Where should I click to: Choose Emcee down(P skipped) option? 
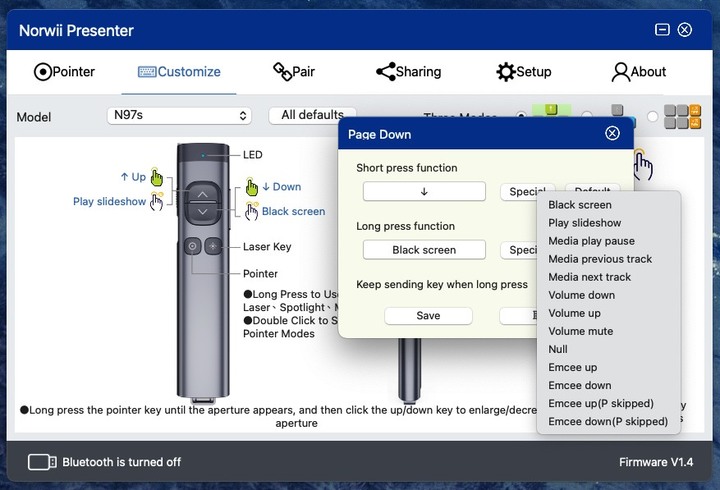(x=608, y=422)
